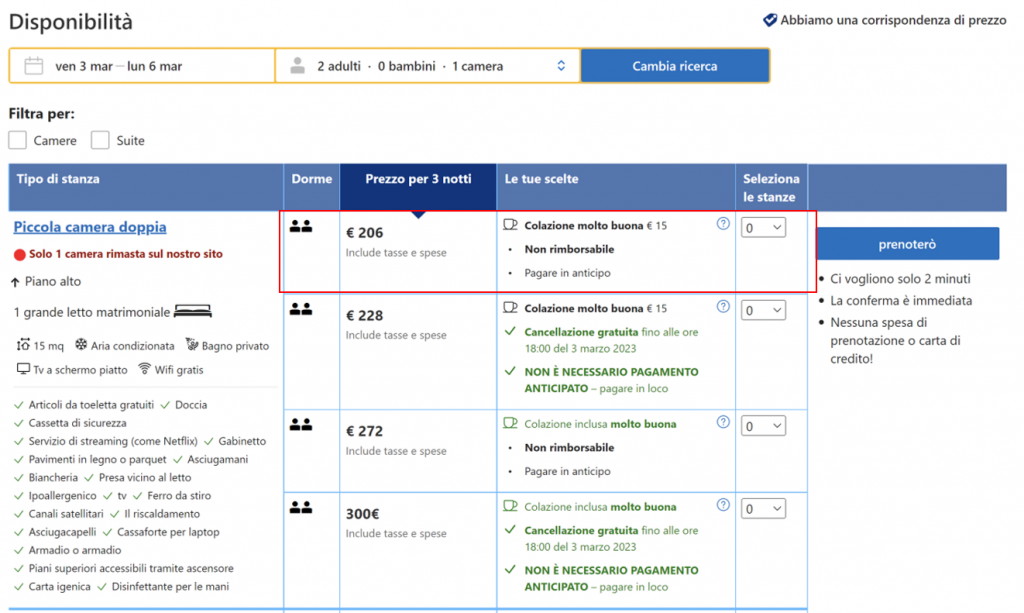
Task: Open room quantity dropdown for 300€ rate
Action: pos(764,509)
